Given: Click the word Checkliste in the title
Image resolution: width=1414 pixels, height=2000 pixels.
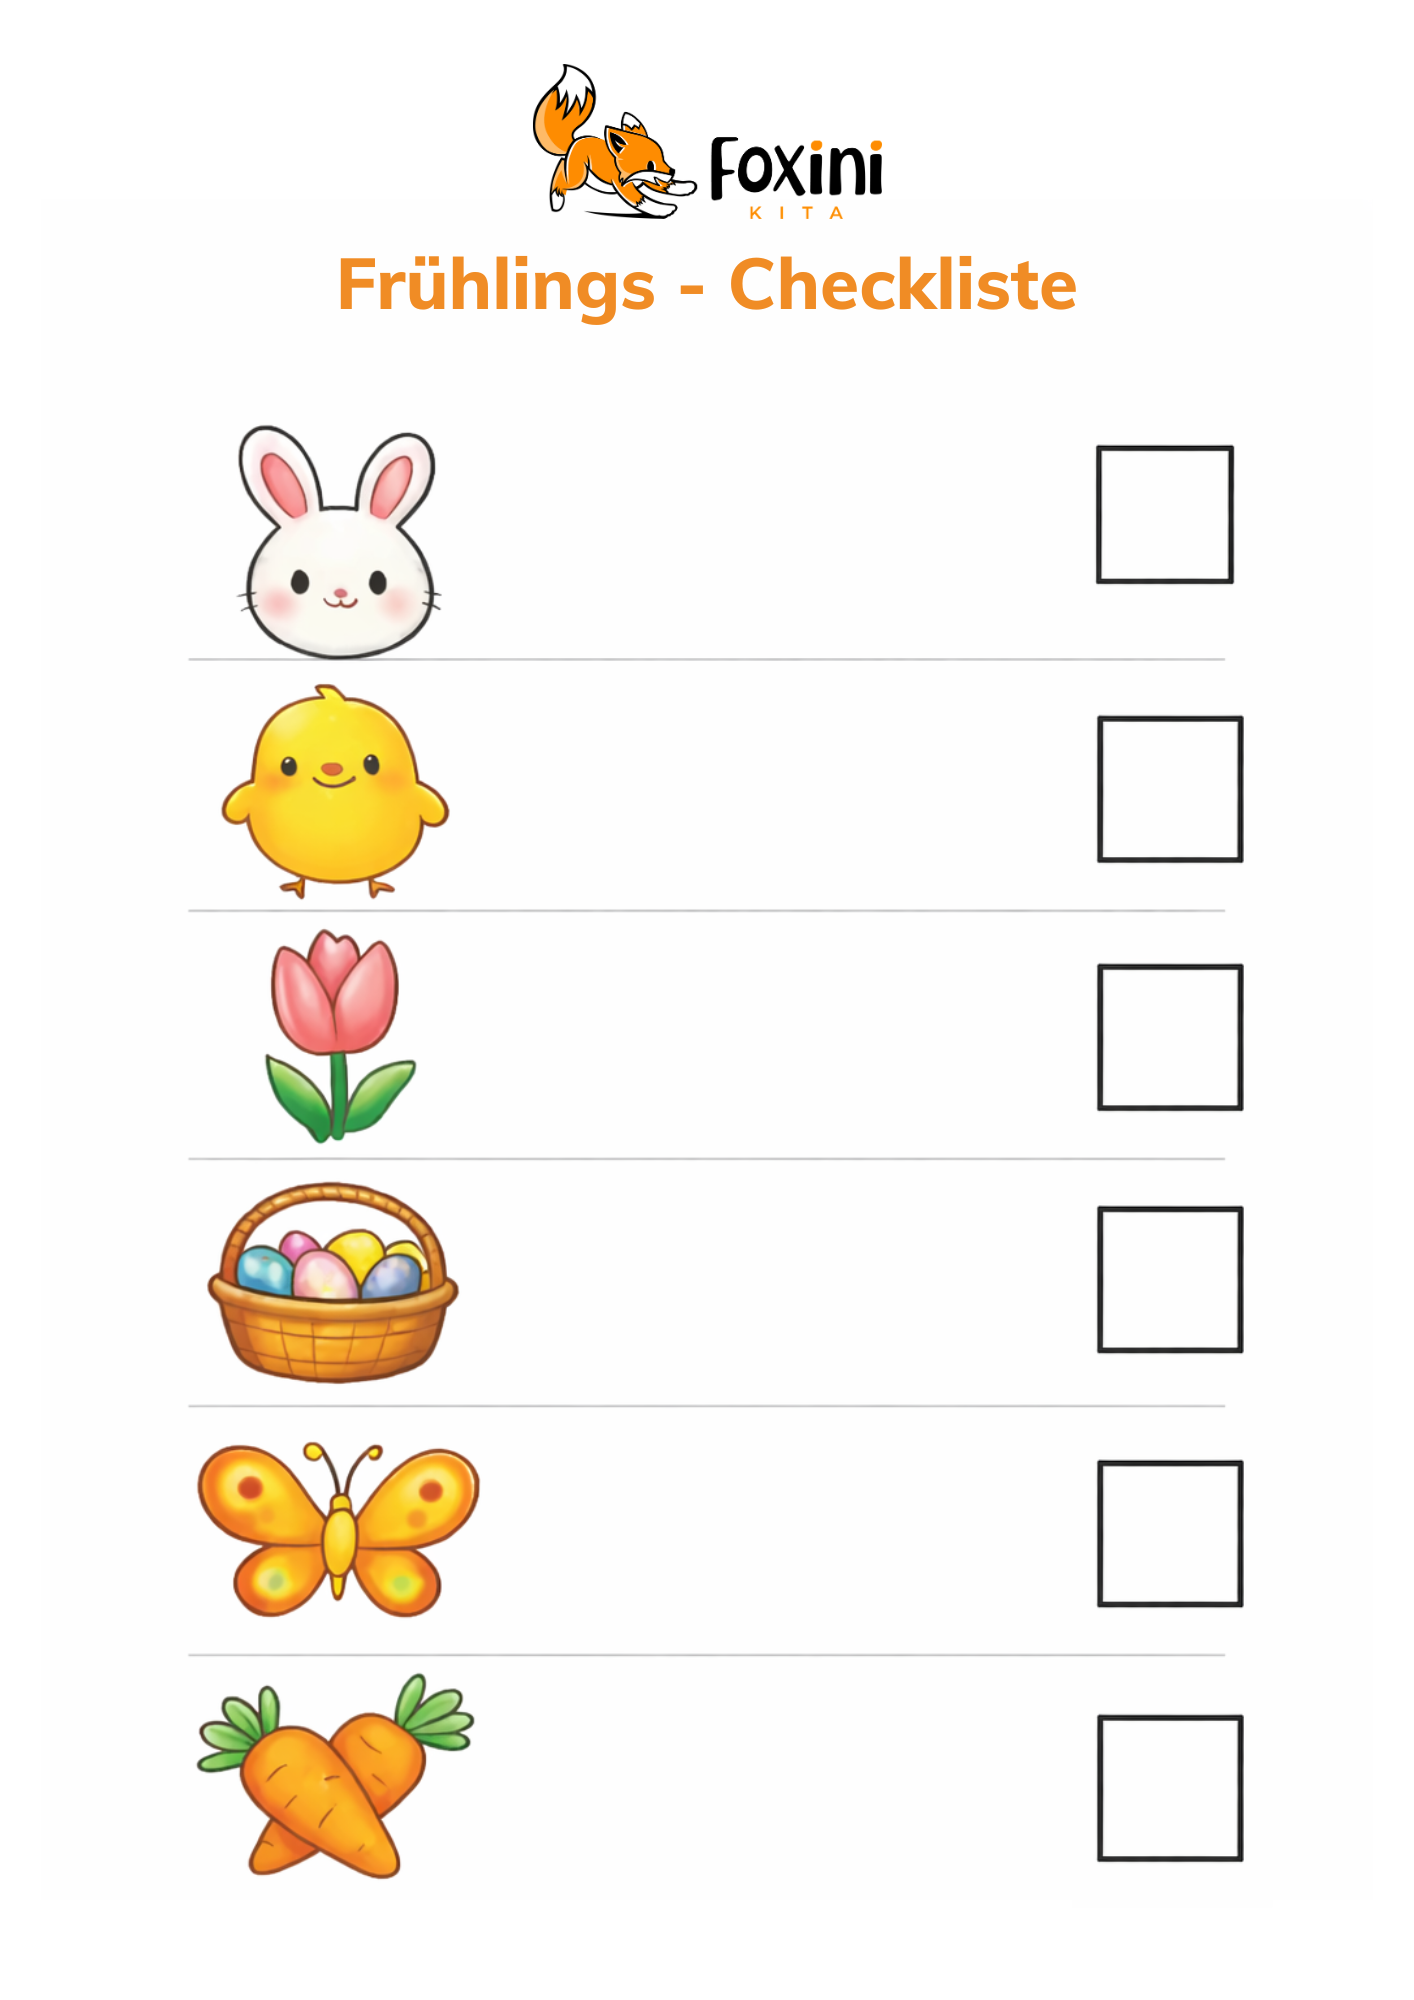Looking at the screenshot, I should pyautogui.click(x=902, y=286).
